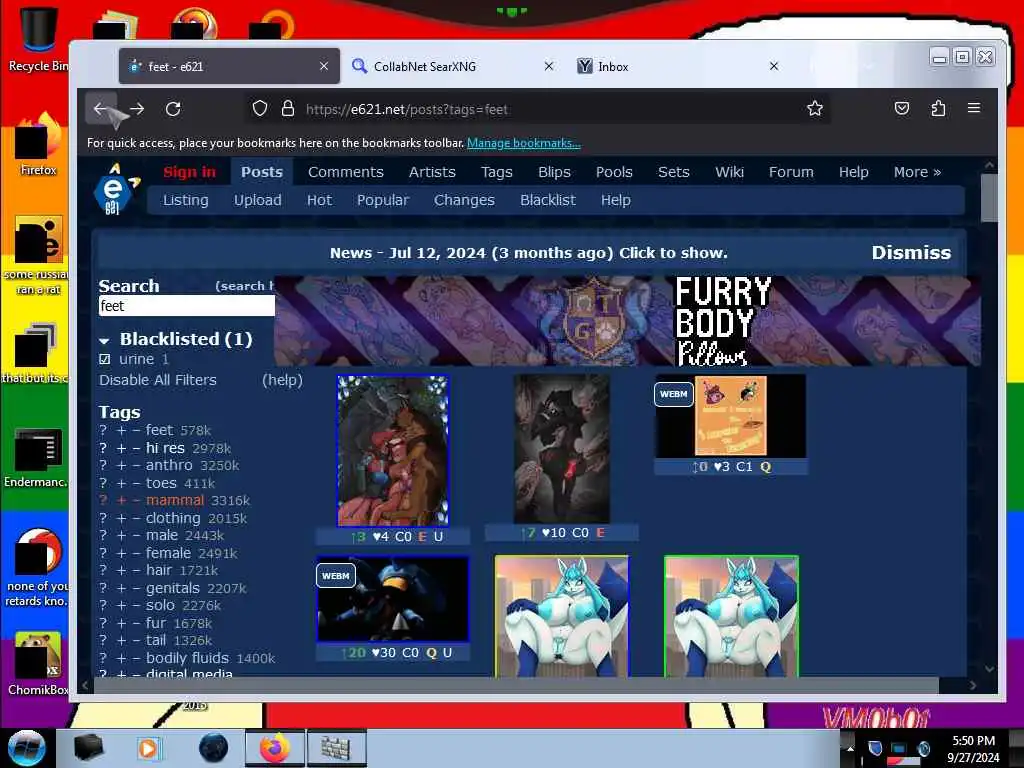This screenshot has width=1024, height=768.
Task: Bookmark this page with the star icon
Action: pos(814,108)
